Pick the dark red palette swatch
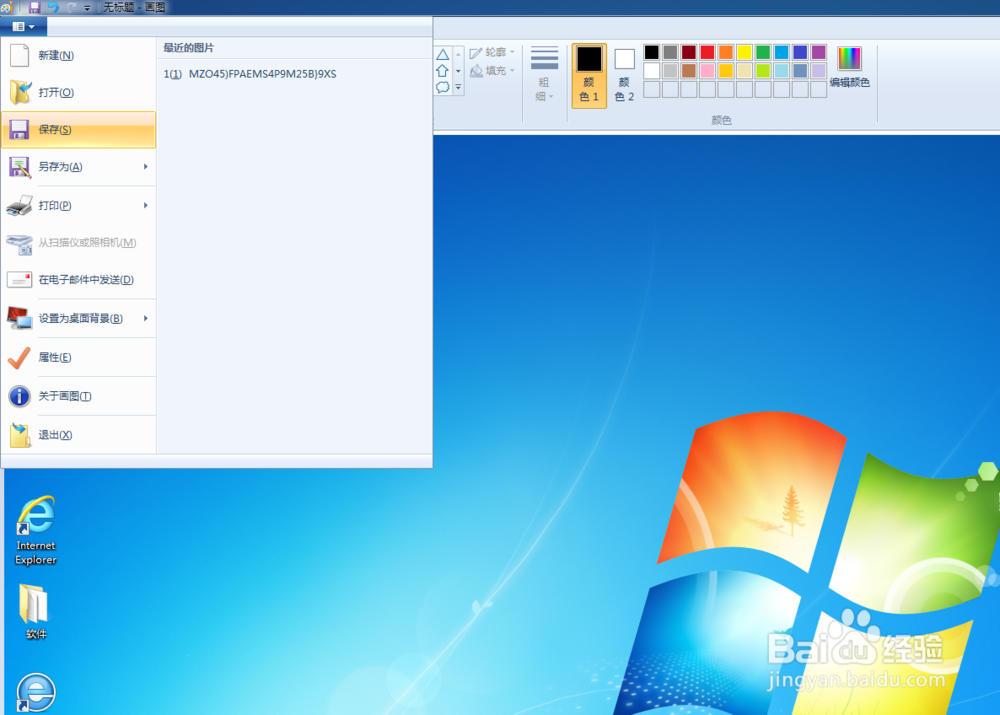The width and height of the screenshot is (1000, 715). click(x=689, y=52)
